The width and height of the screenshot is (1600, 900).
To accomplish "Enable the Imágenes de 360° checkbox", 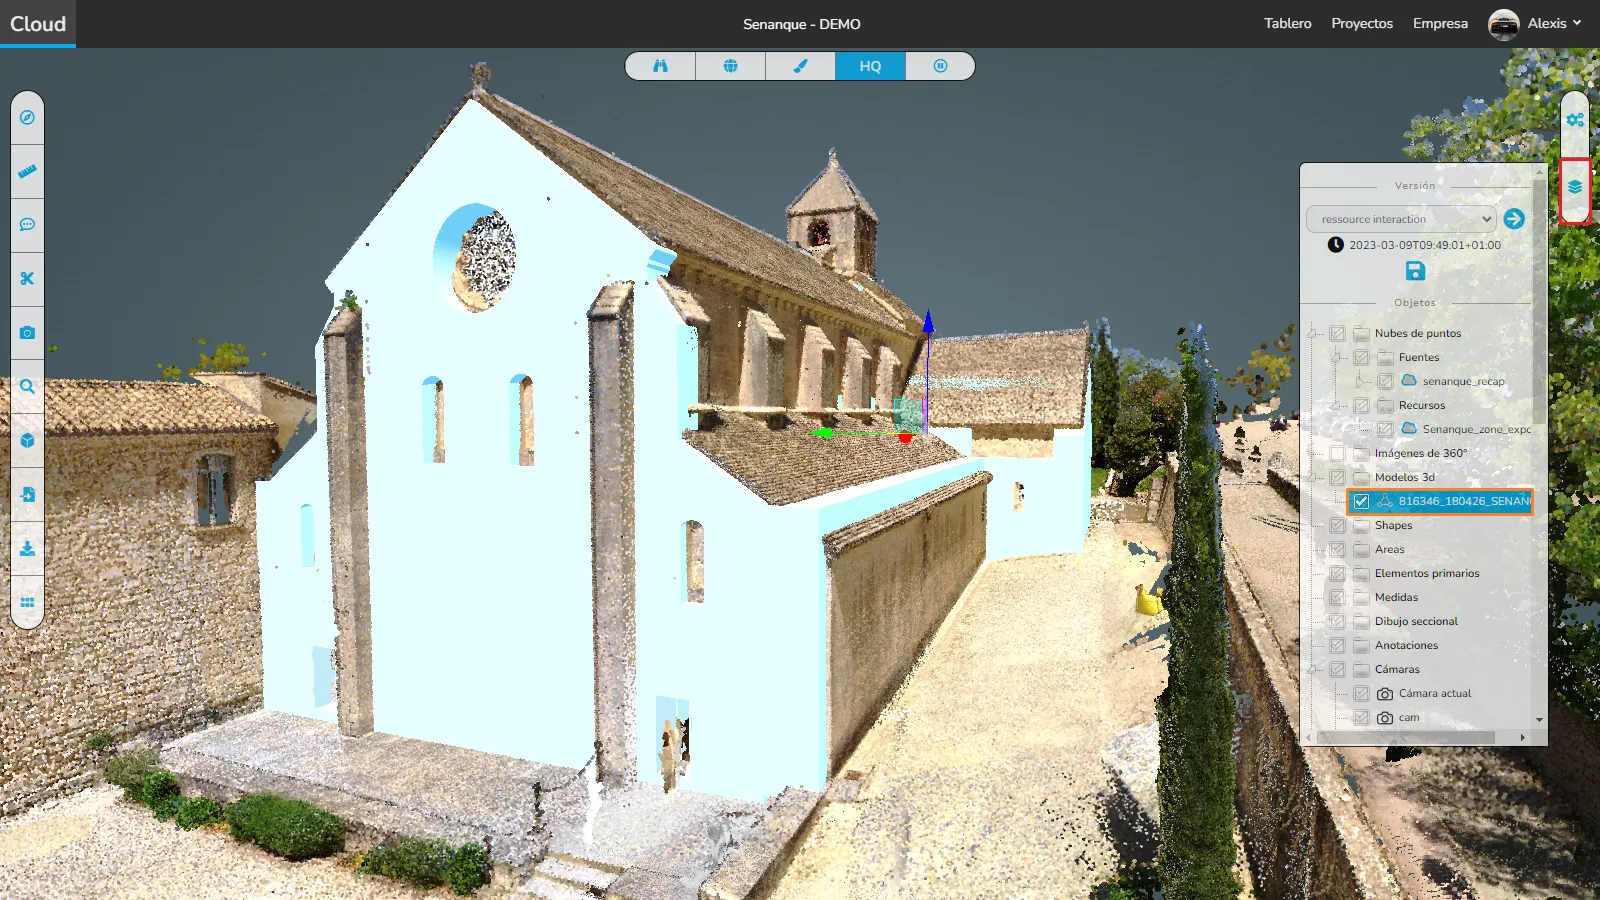I will point(1337,453).
